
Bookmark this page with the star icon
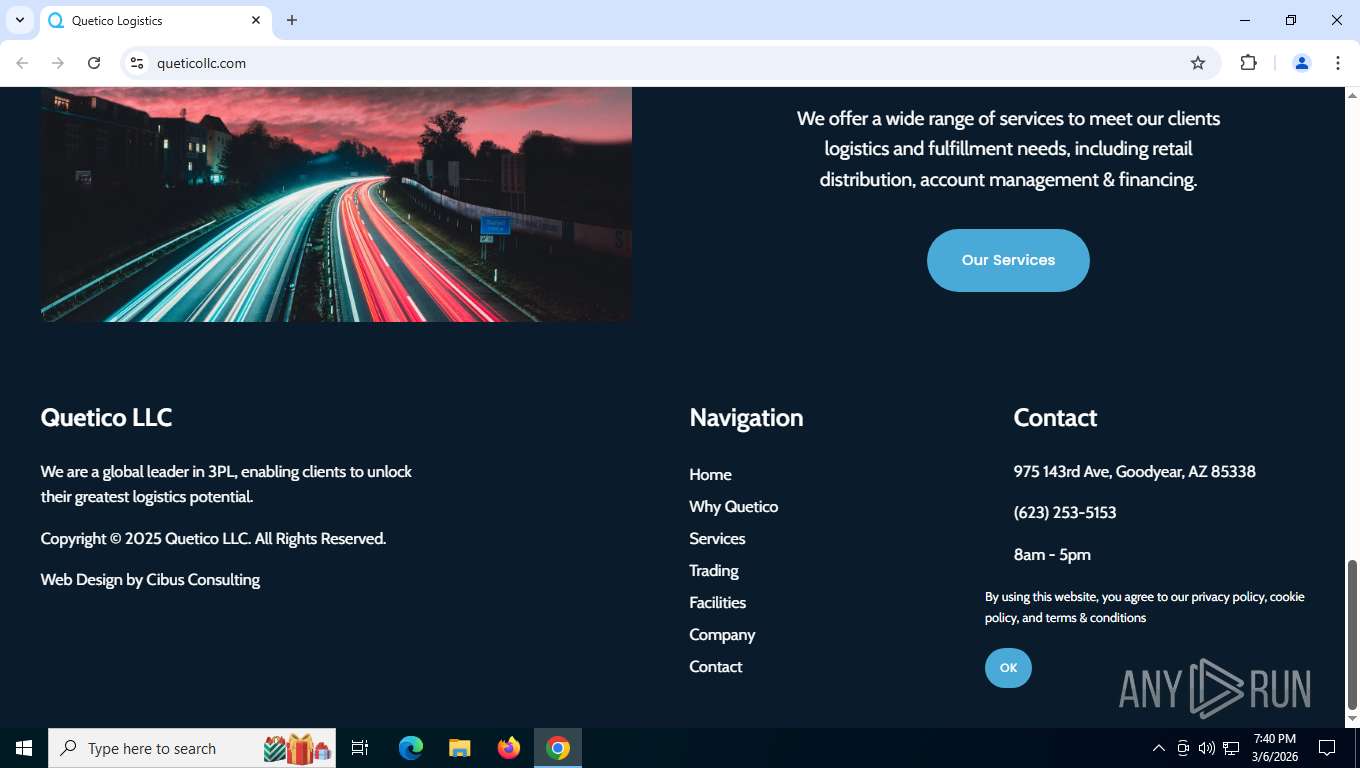coord(1198,63)
